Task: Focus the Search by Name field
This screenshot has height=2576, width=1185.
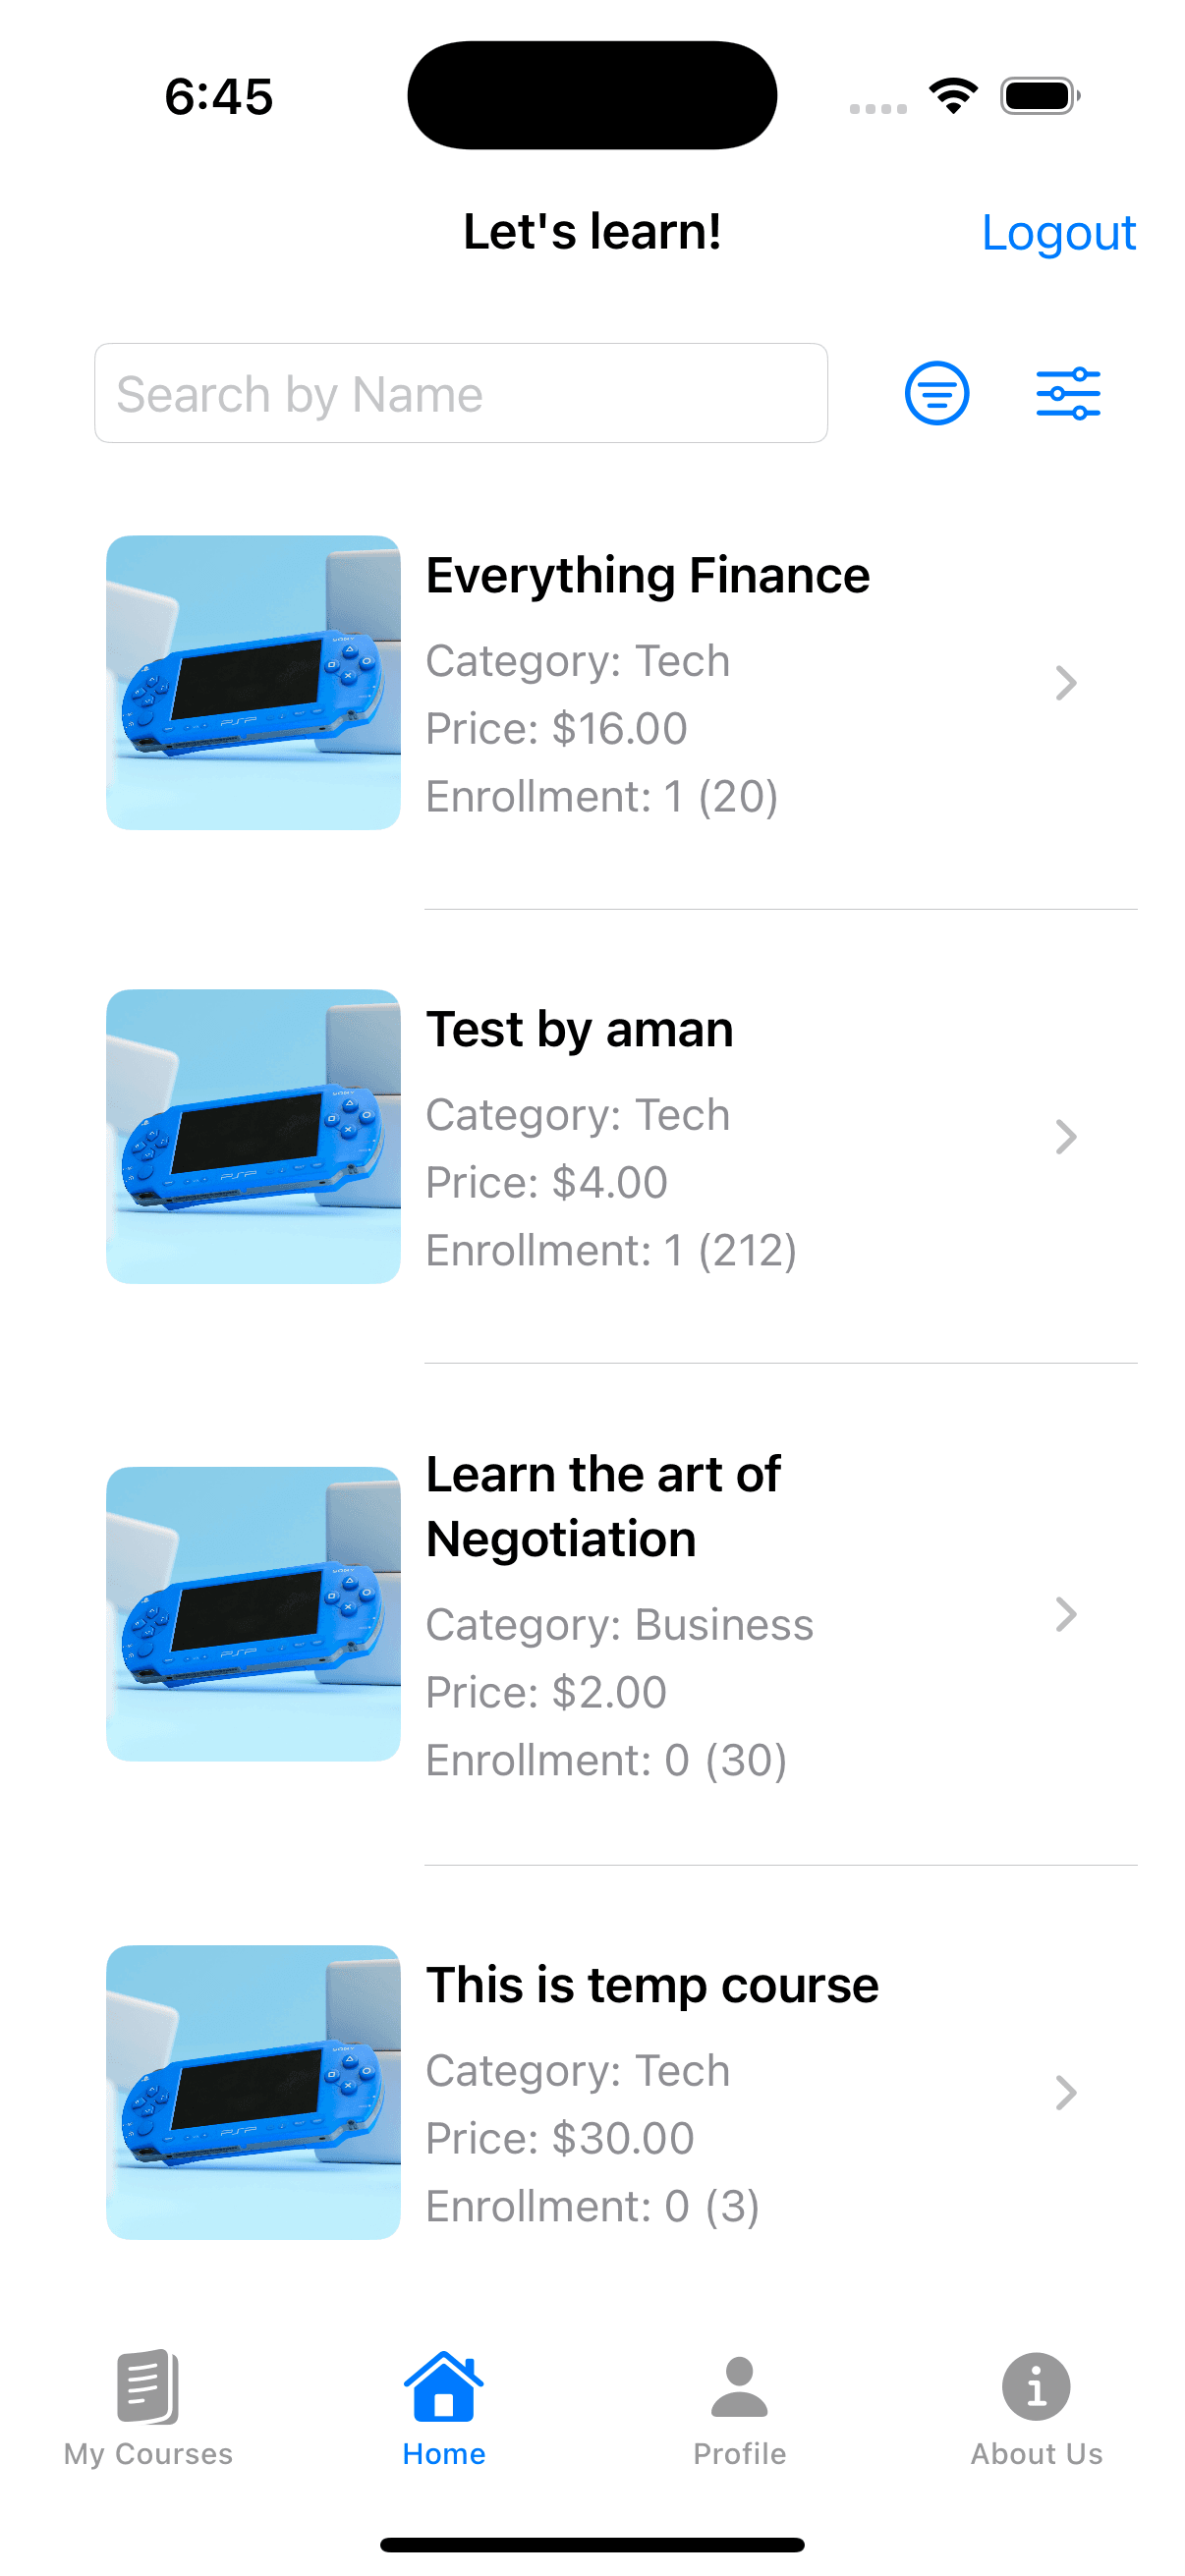Action: (461, 393)
